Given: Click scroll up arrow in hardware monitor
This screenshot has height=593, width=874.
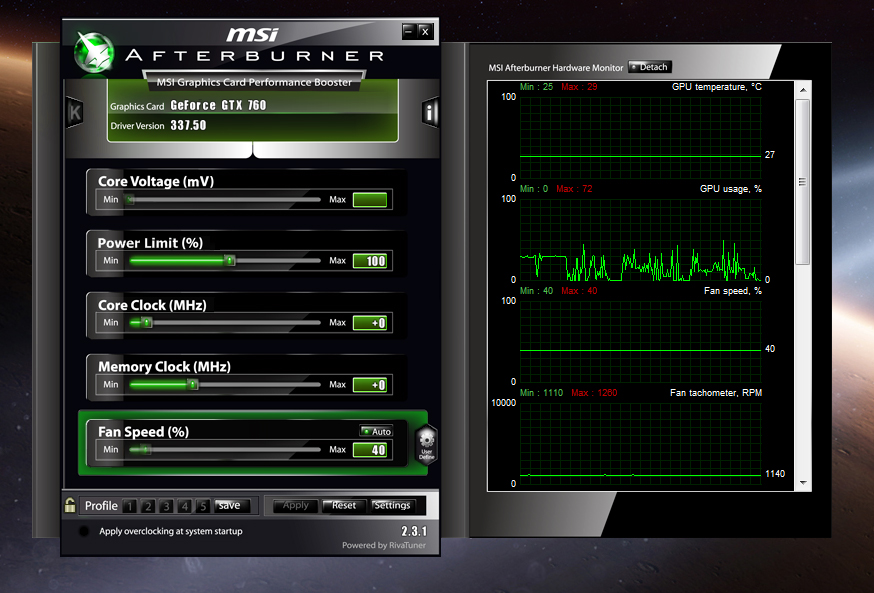Looking at the screenshot, I should (x=802, y=89).
